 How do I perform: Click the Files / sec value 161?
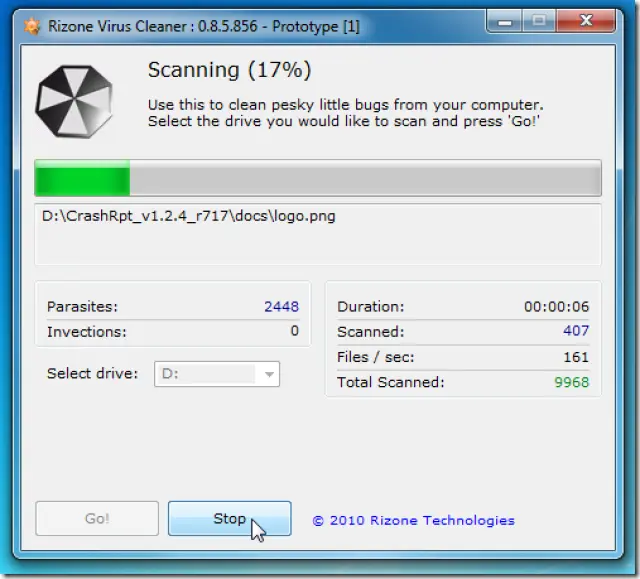pyautogui.click(x=576, y=356)
